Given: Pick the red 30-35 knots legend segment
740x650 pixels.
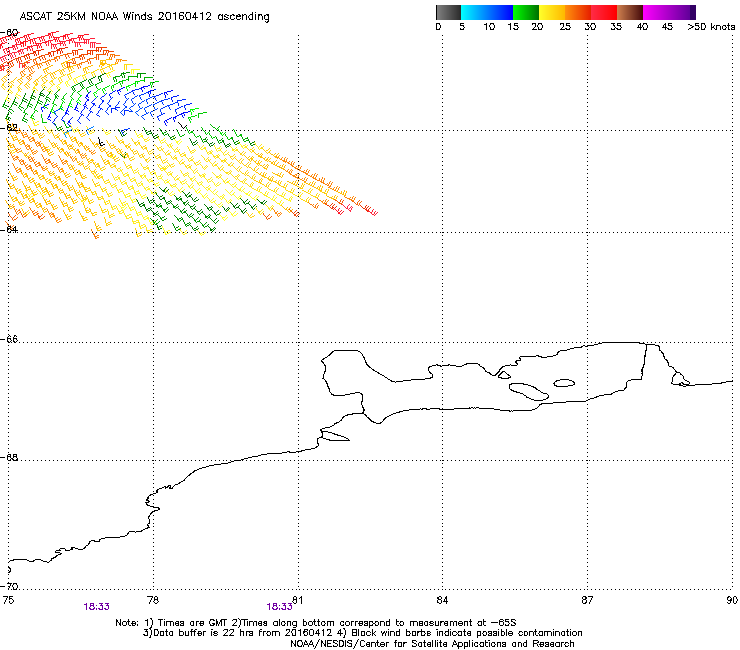Looking at the screenshot, I should click(604, 12).
